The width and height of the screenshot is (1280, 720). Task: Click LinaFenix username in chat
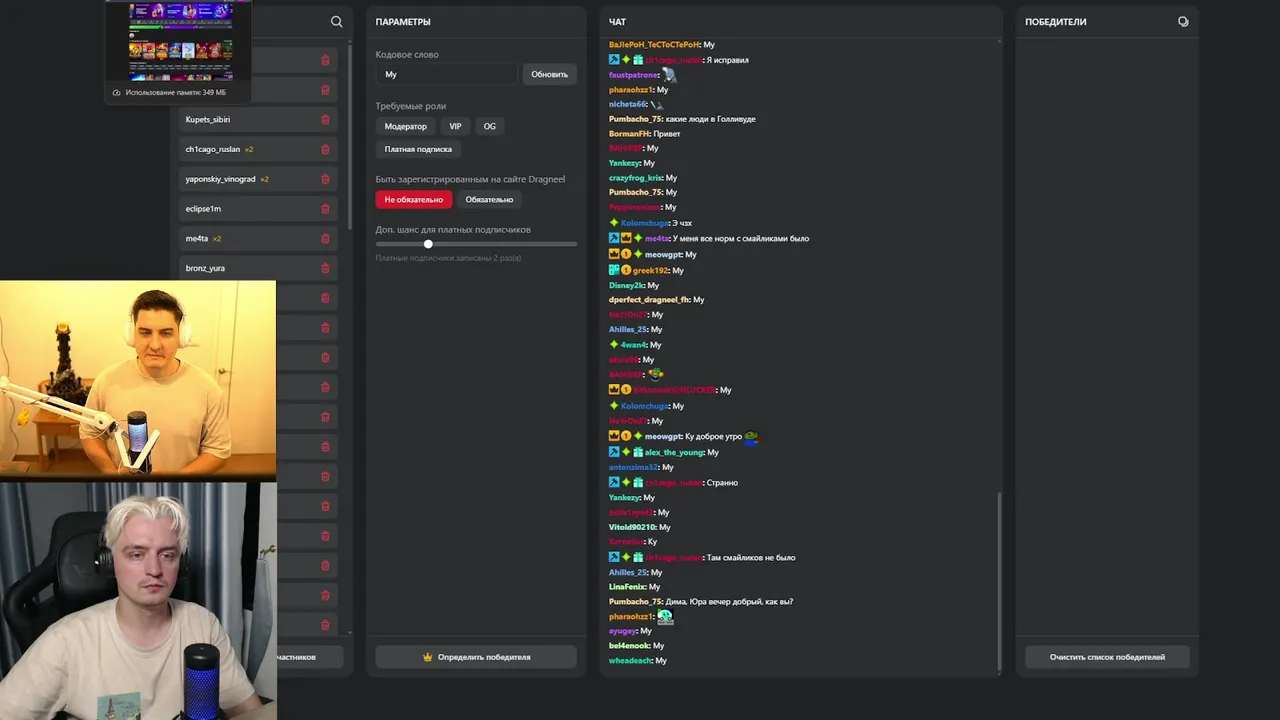click(x=627, y=587)
